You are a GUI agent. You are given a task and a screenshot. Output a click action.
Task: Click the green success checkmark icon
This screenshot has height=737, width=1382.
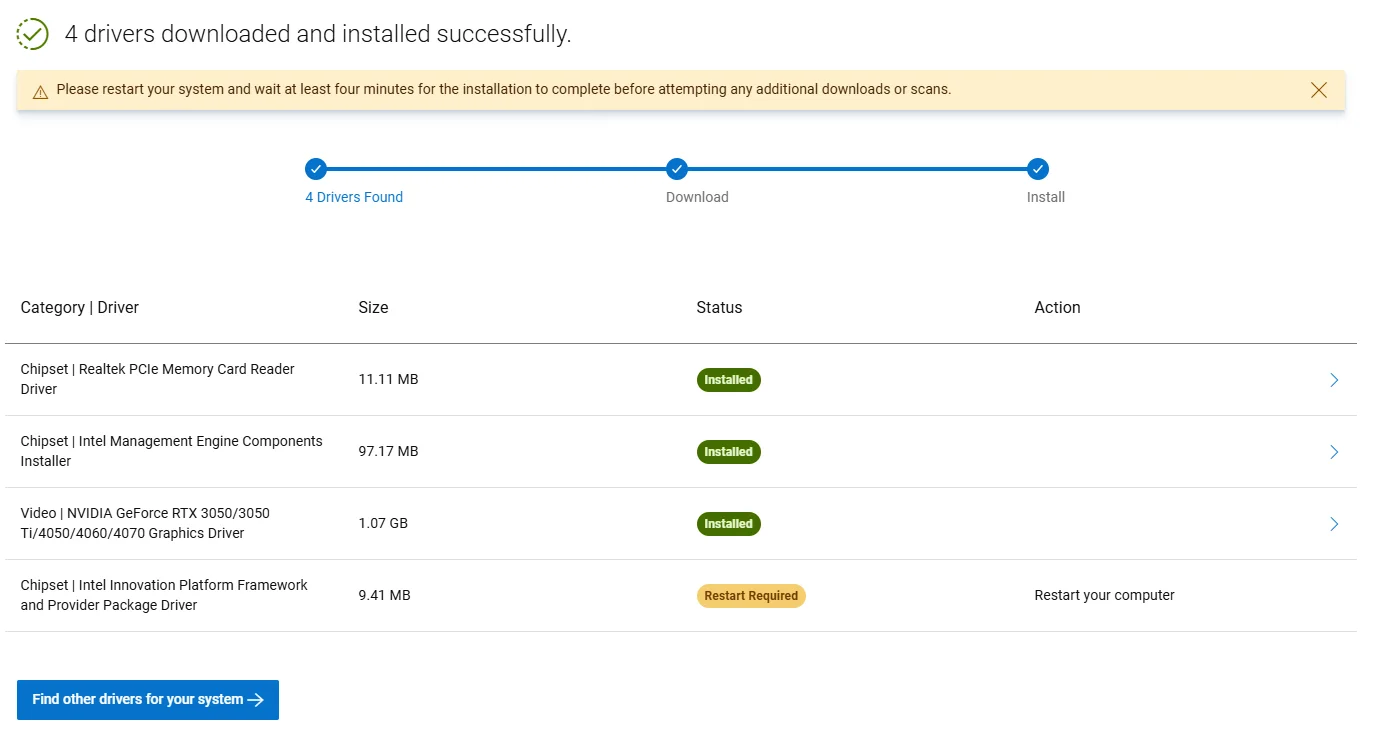pos(32,34)
